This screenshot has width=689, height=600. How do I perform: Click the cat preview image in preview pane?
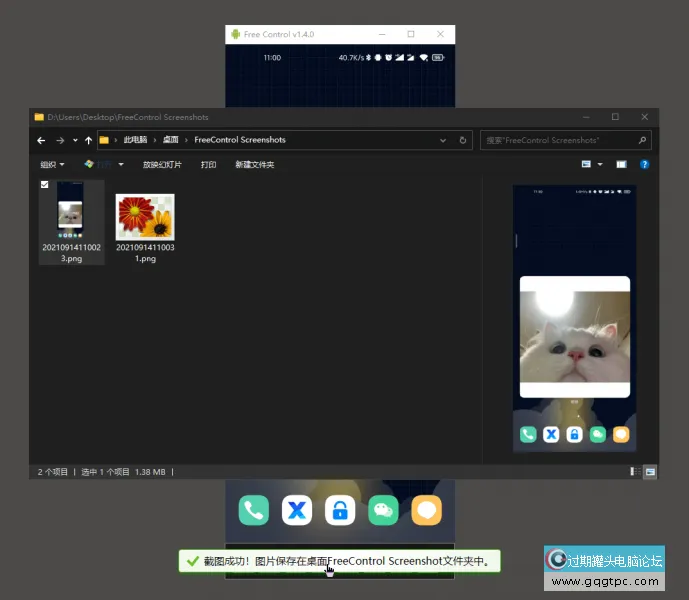coord(575,337)
